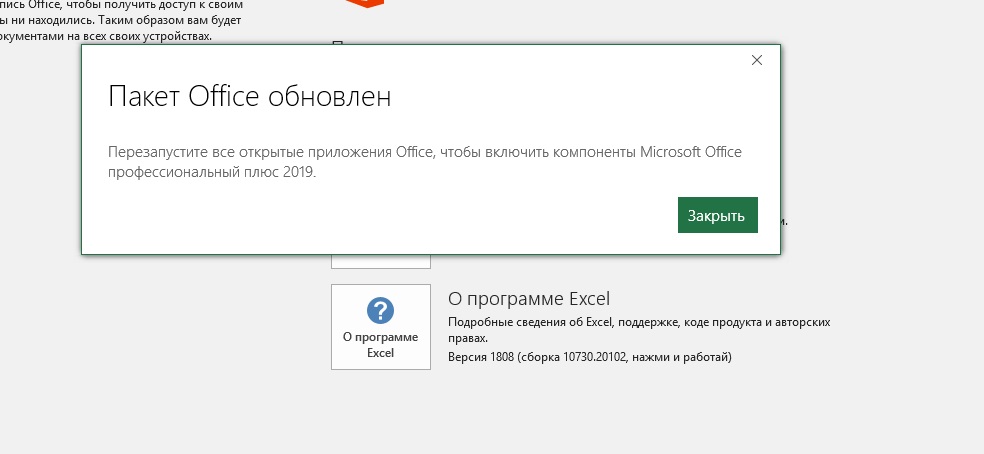Click the Перезапустите все открытые приложения message

pos(425,152)
